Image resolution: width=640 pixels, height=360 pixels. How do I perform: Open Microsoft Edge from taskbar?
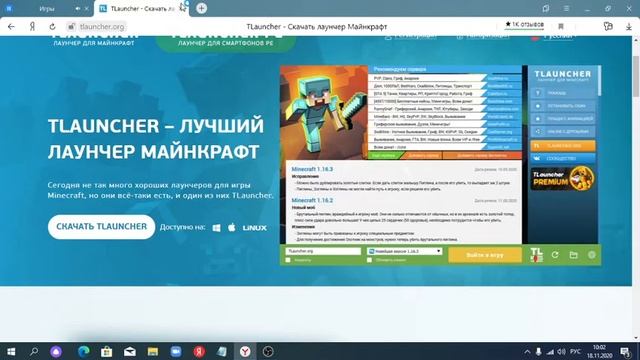click(84, 351)
